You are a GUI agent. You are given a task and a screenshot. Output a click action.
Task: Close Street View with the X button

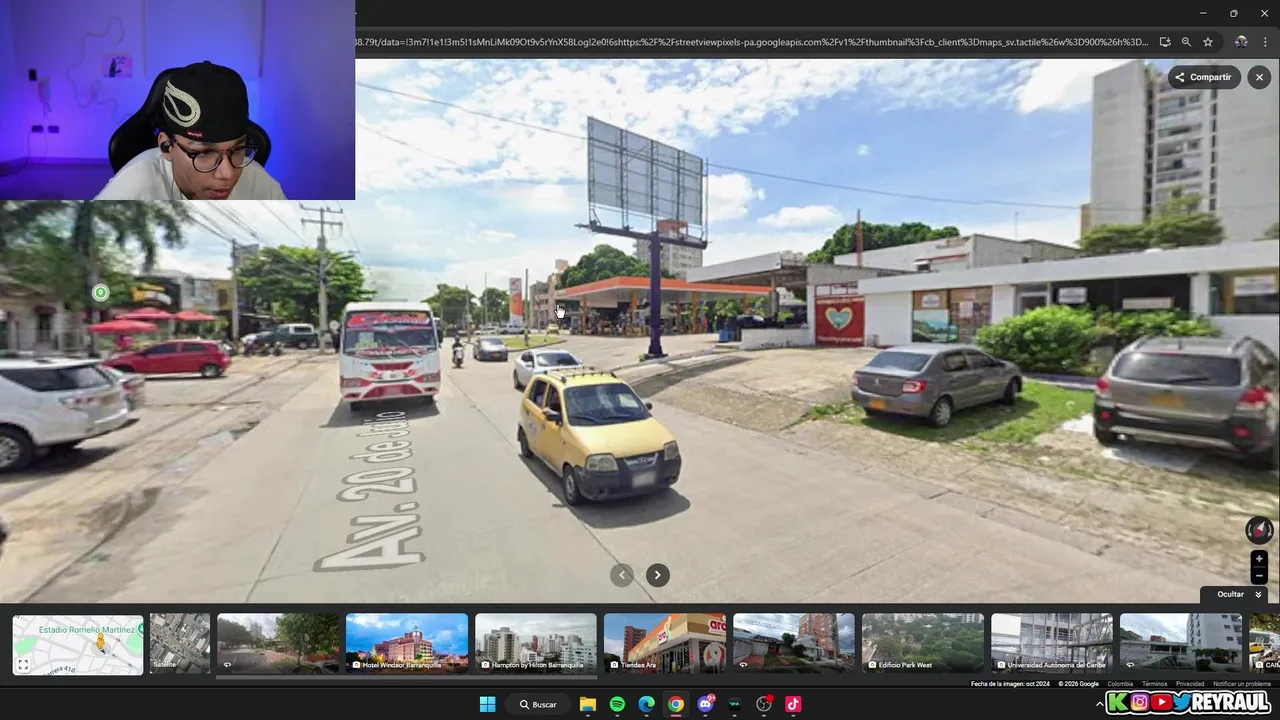1259,77
